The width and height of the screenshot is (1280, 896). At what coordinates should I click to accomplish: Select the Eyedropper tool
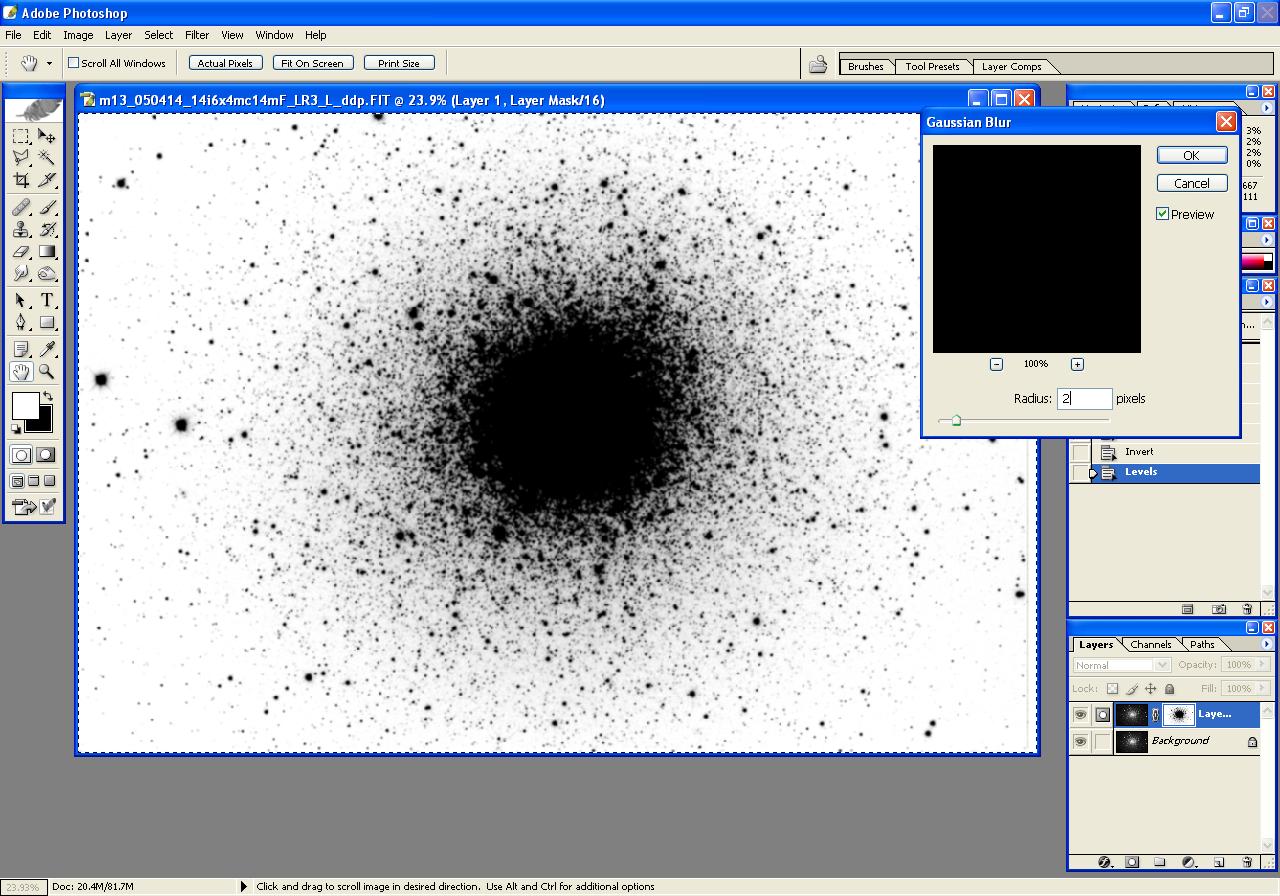tap(47, 349)
